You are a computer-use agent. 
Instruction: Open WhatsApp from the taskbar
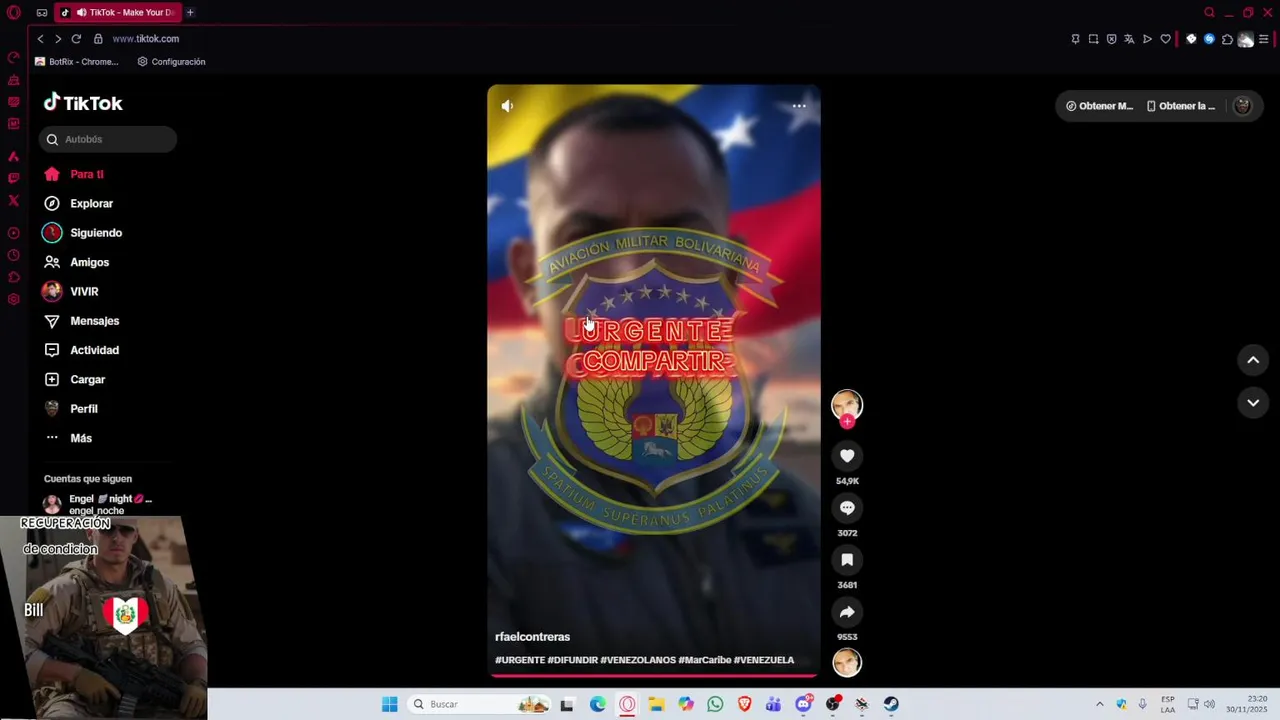point(715,704)
